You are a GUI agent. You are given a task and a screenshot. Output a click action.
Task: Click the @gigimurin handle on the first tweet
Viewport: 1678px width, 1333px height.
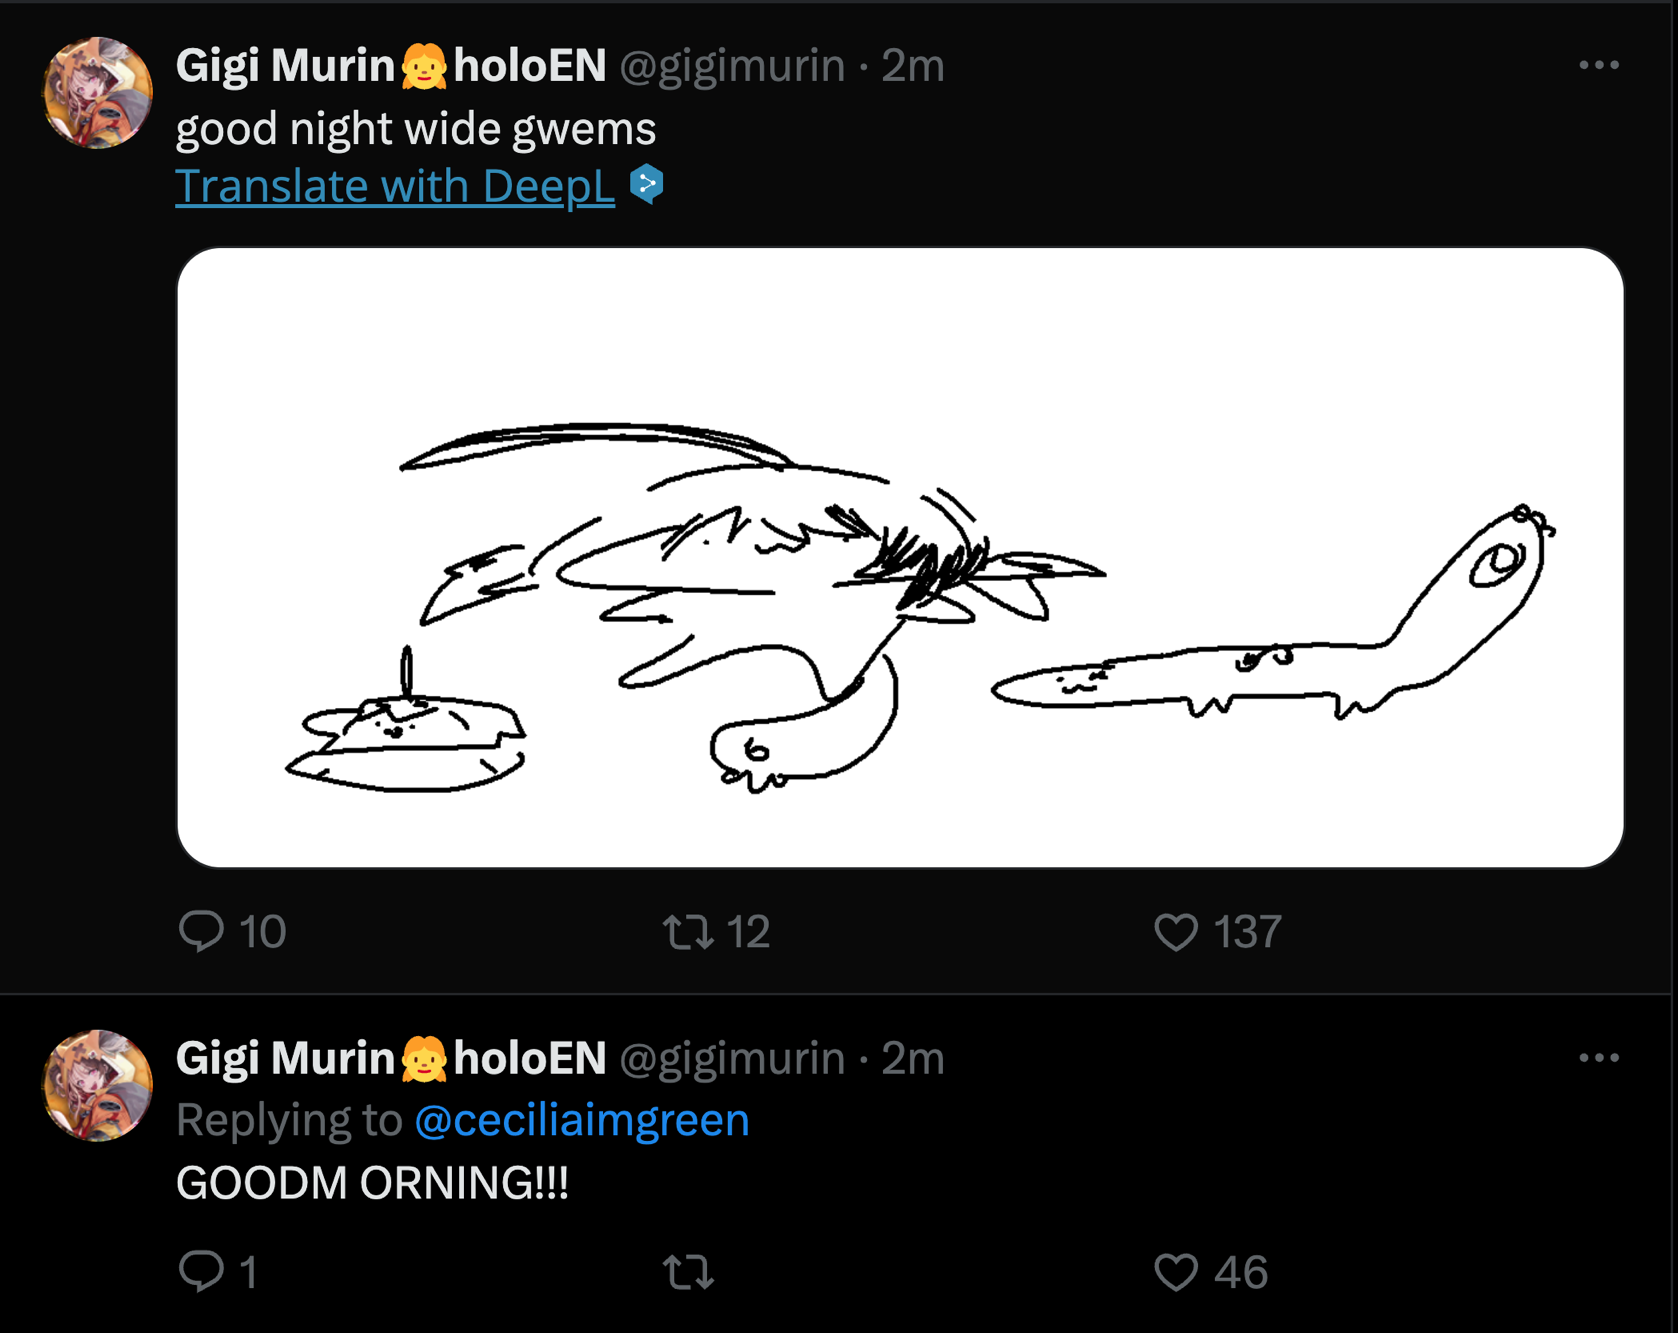pyautogui.click(x=732, y=66)
